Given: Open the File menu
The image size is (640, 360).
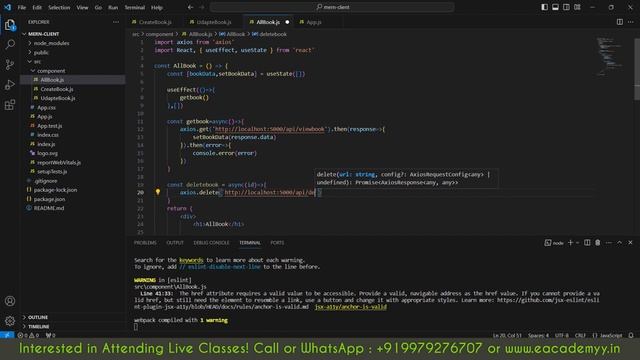Looking at the screenshot, I should click(22, 7).
